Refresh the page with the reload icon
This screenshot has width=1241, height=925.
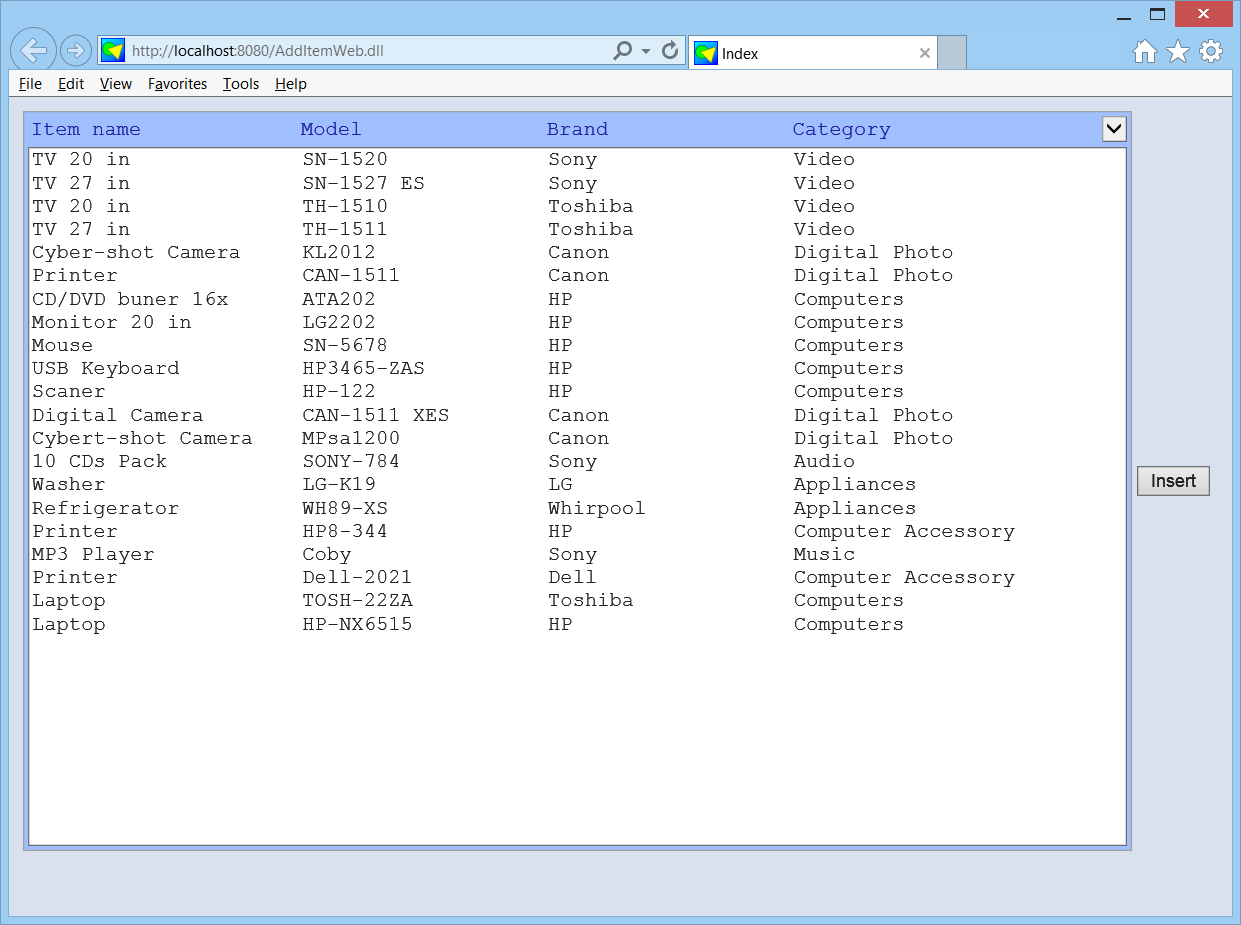(671, 50)
